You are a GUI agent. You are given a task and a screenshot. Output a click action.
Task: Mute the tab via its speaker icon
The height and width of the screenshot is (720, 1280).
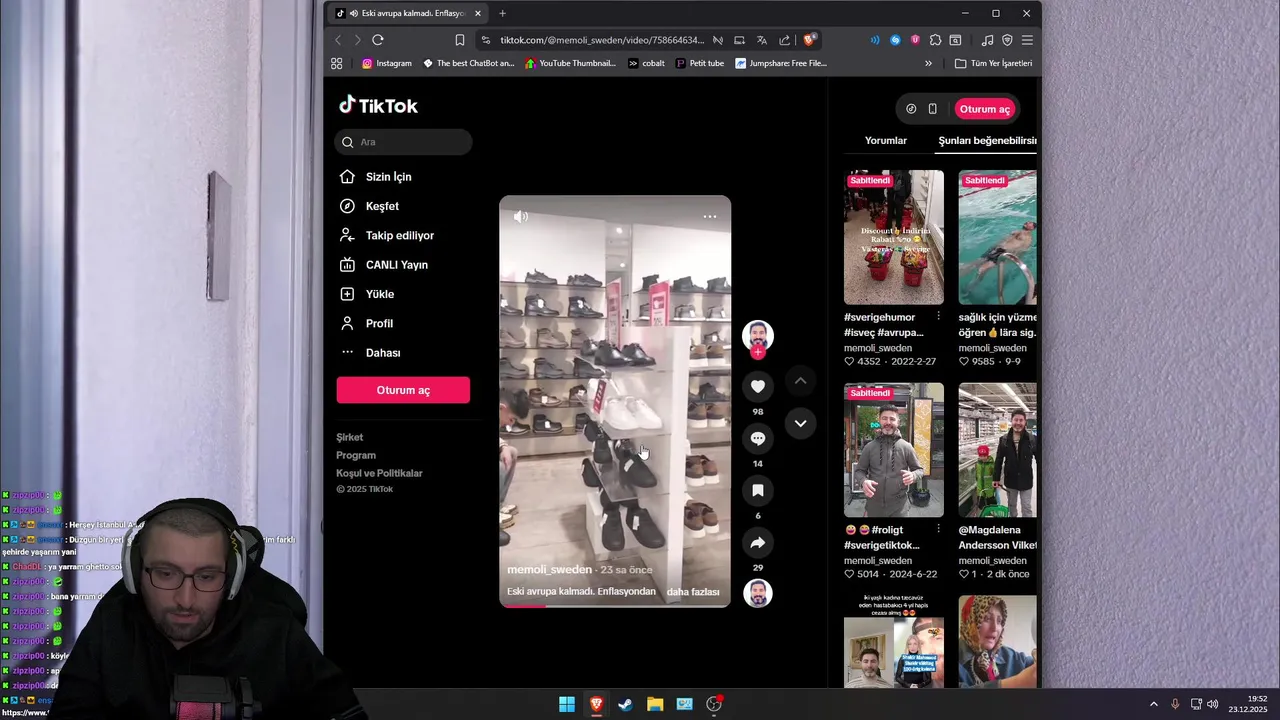pos(354,13)
